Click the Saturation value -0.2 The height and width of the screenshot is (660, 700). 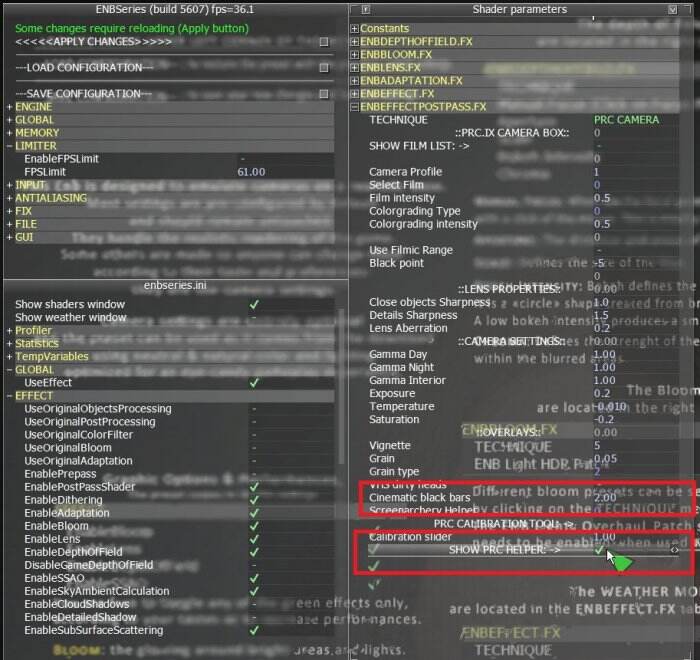tap(604, 419)
